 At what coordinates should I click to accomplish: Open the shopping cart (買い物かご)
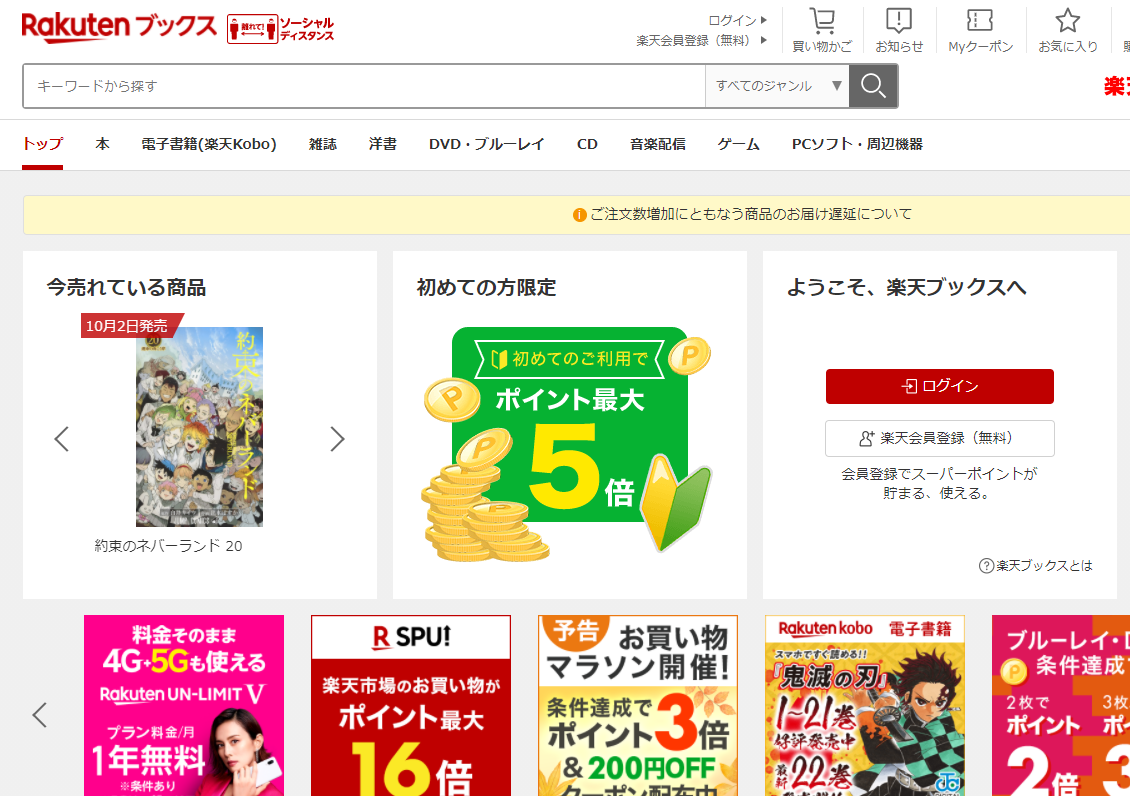(x=822, y=30)
